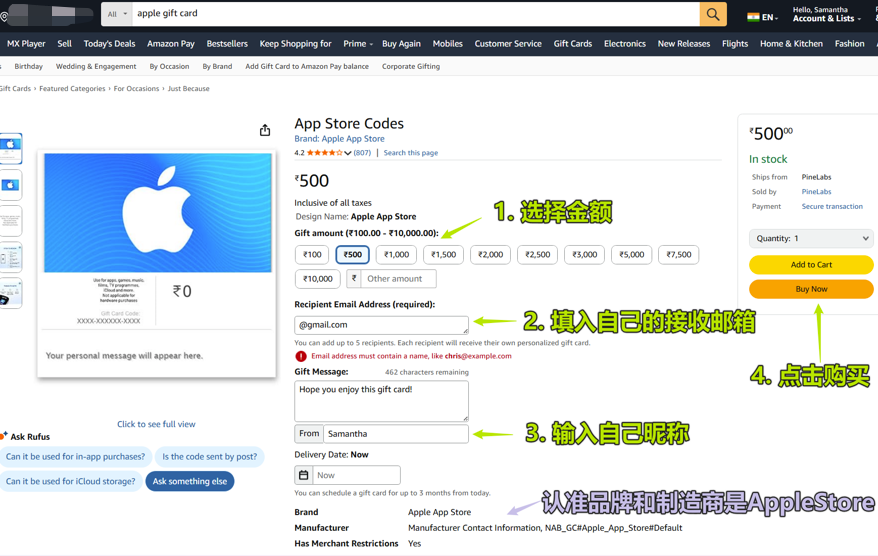Viewport: 878px width, 556px height.
Task: Click the red email error alert icon
Action: click(x=301, y=356)
